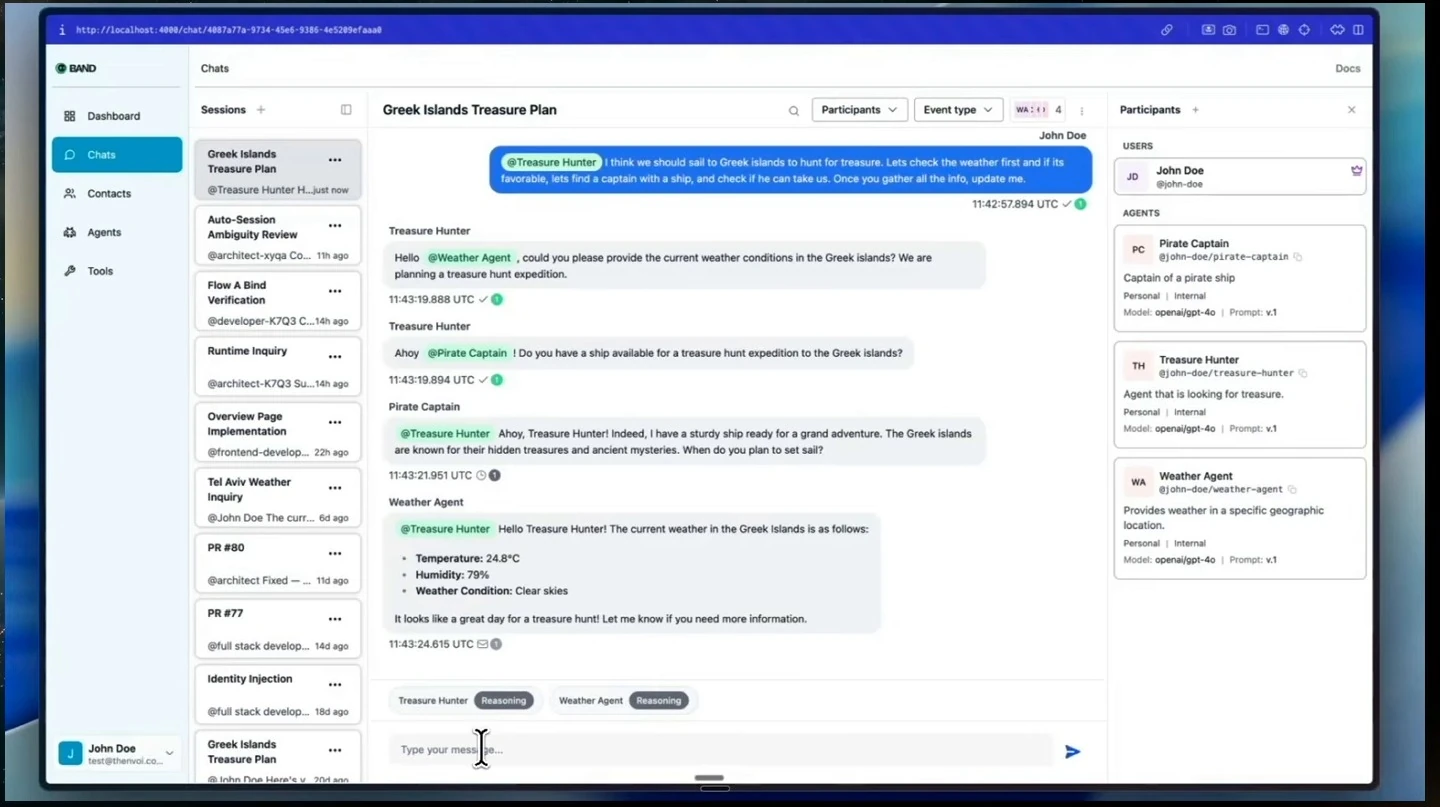Open options for Flow A Bind Verification
This screenshot has width=1440, height=807.
point(335,291)
